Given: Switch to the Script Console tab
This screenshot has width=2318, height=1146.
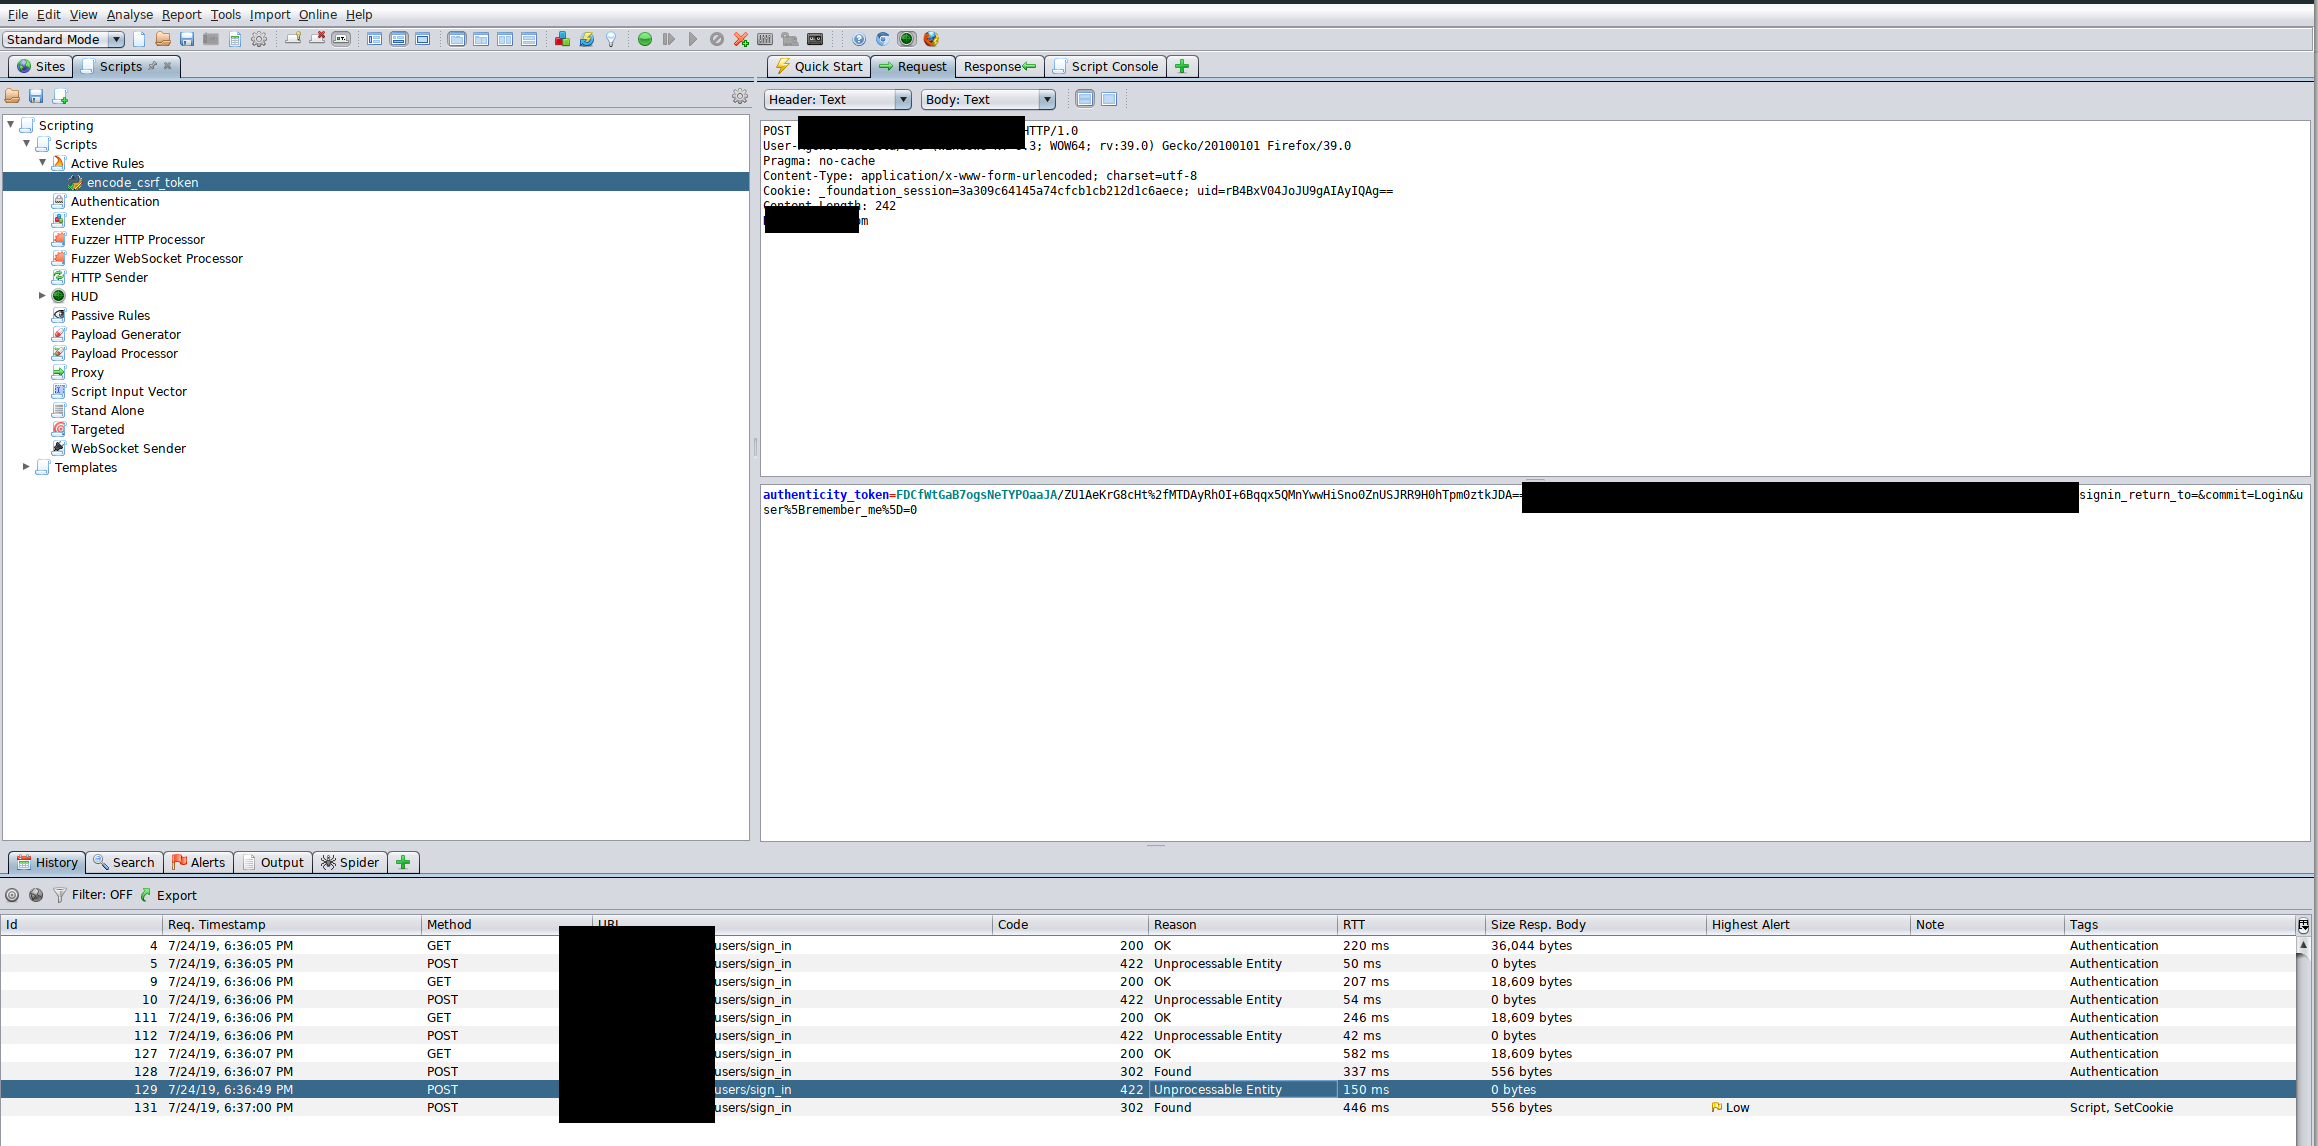Looking at the screenshot, I should click(1104, 66).
